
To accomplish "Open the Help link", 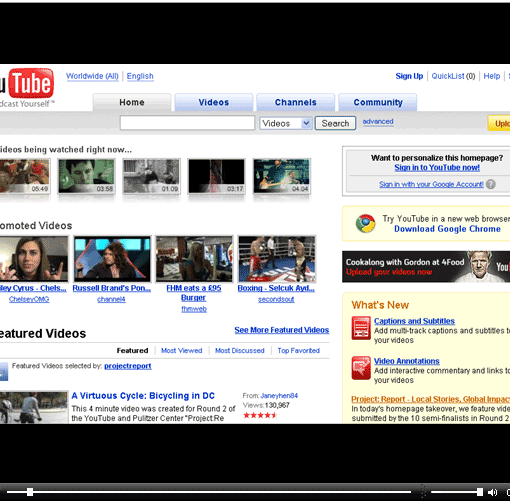I will 492,76.
